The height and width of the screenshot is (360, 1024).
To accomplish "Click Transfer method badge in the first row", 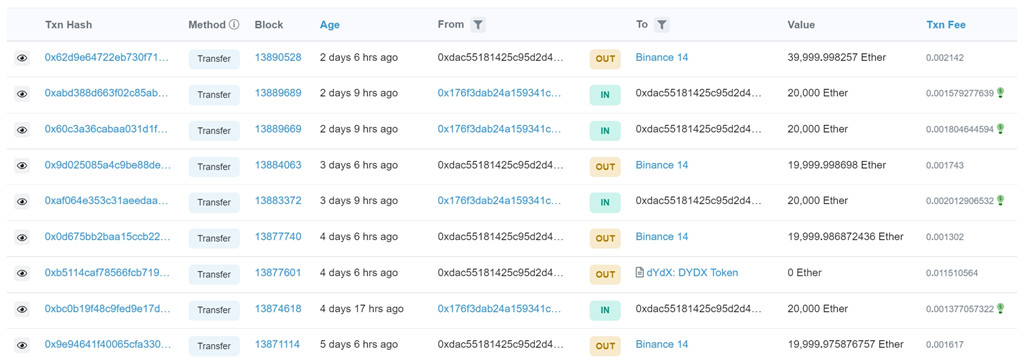I will click(x=214, y=59).
